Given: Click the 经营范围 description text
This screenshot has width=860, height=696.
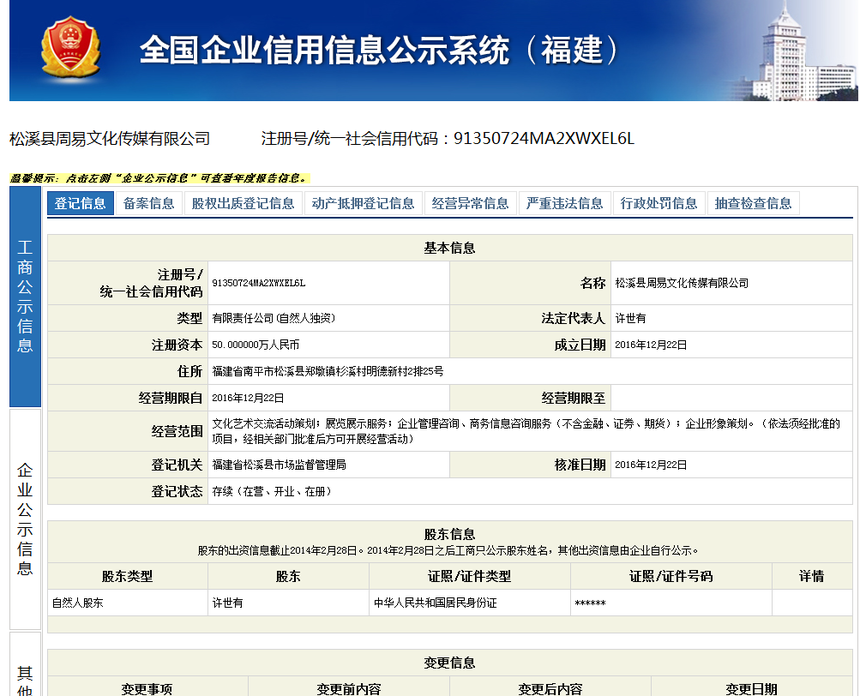Looking at the screenshot, I should [x=526, y=431].
